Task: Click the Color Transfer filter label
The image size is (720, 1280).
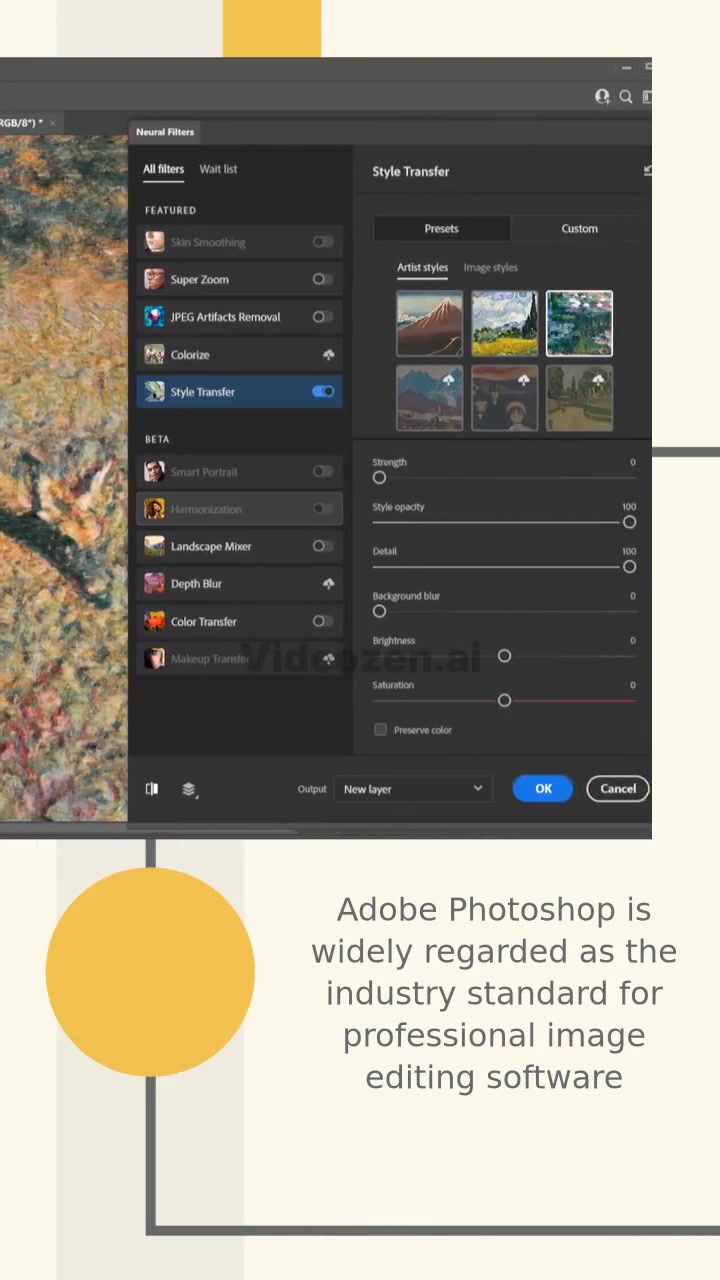Action: [203, 622]
